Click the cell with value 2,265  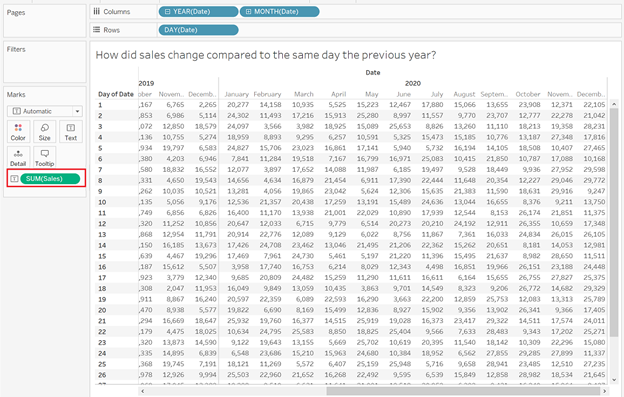point(208,105)
